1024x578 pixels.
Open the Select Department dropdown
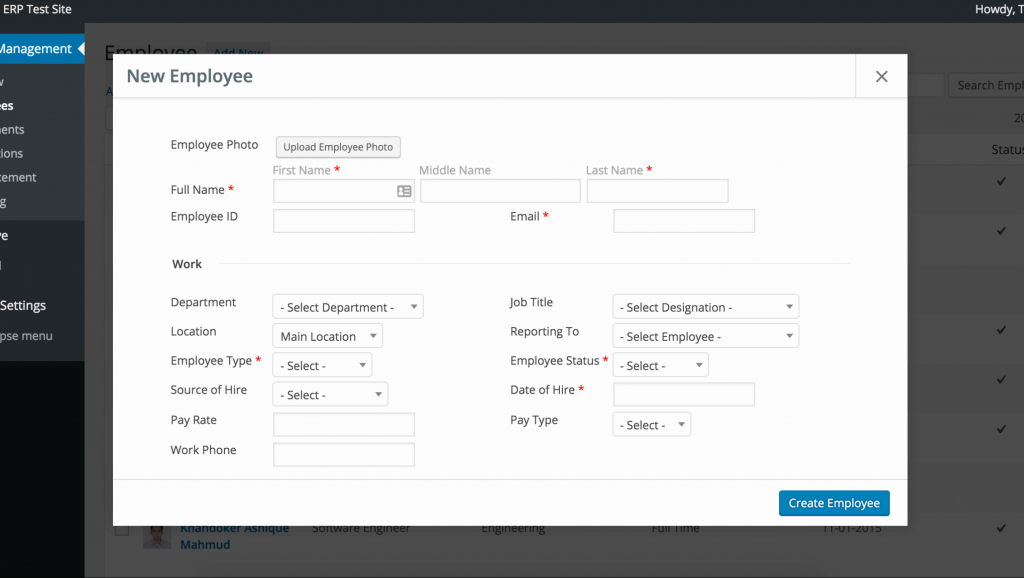[347, 307]
